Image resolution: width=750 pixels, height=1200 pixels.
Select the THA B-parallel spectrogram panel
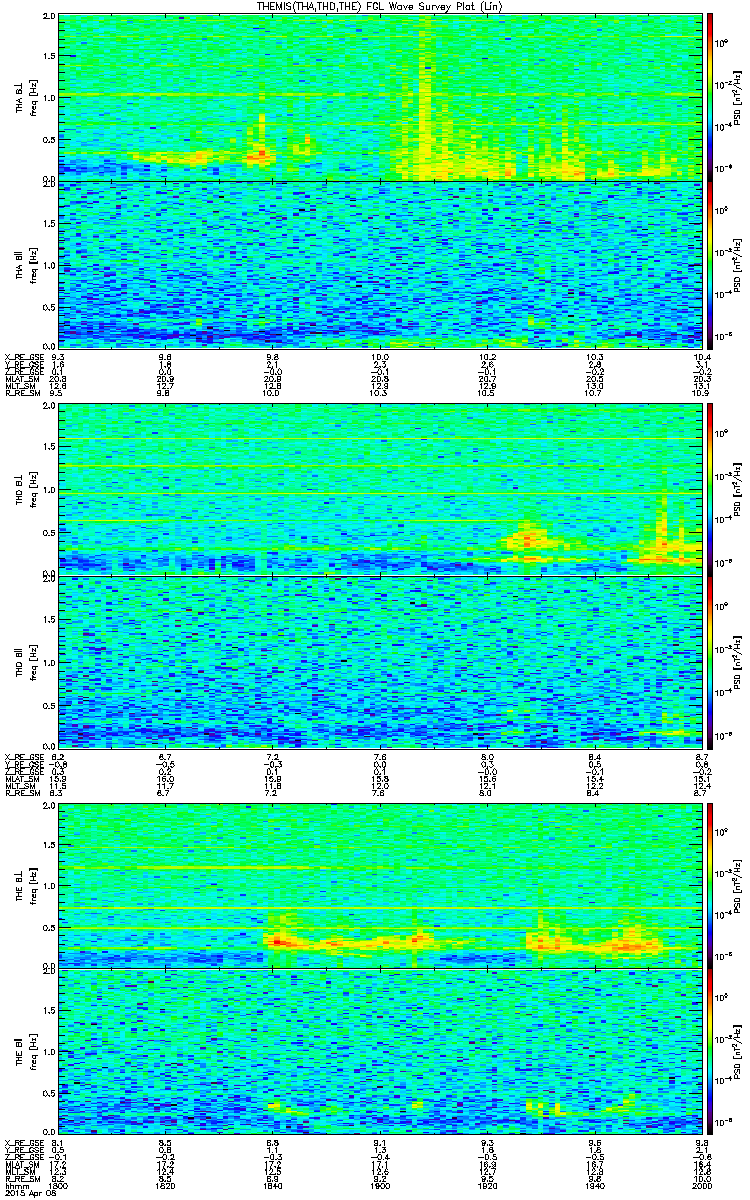point(379,264)
